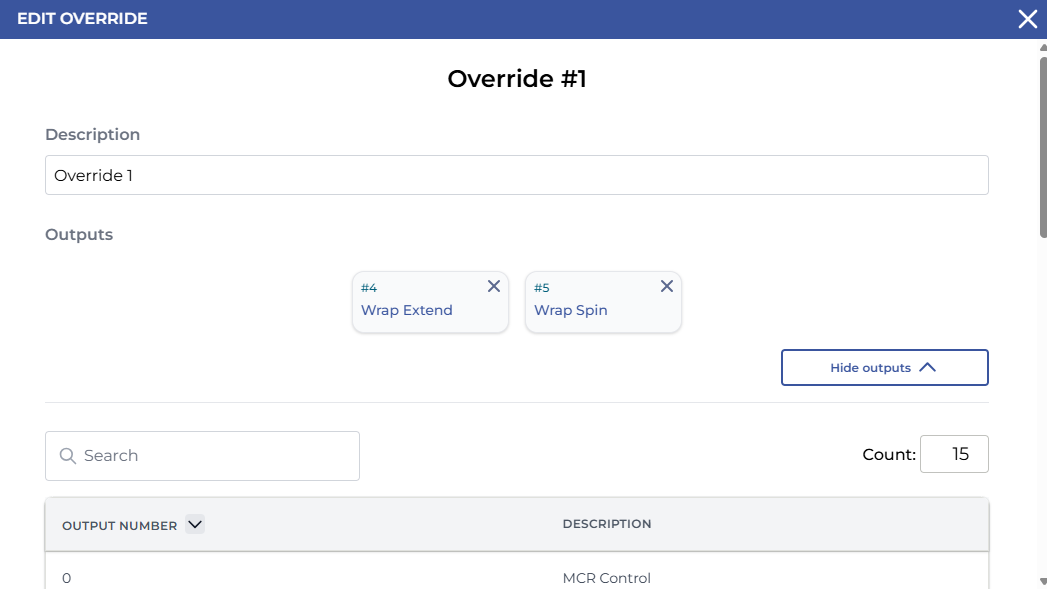Click the Description column header in table

(606, 524)
